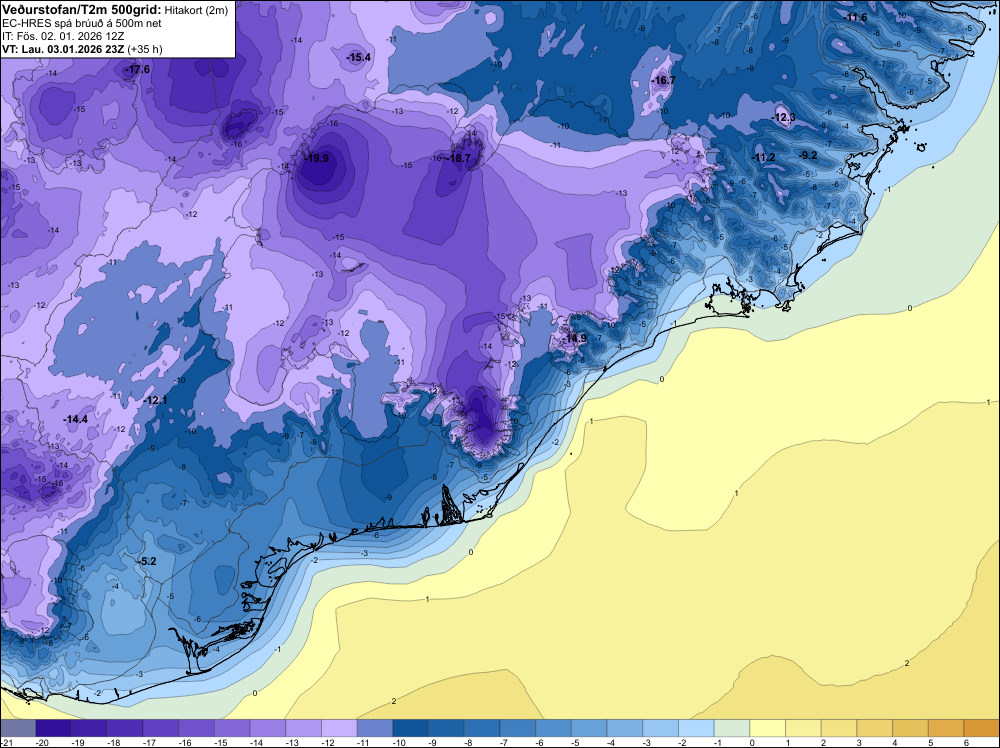This screenshot has height=748, width=1000.
Task: Click the -11.2 bold temperature value
Action: (x=763, y=158)
